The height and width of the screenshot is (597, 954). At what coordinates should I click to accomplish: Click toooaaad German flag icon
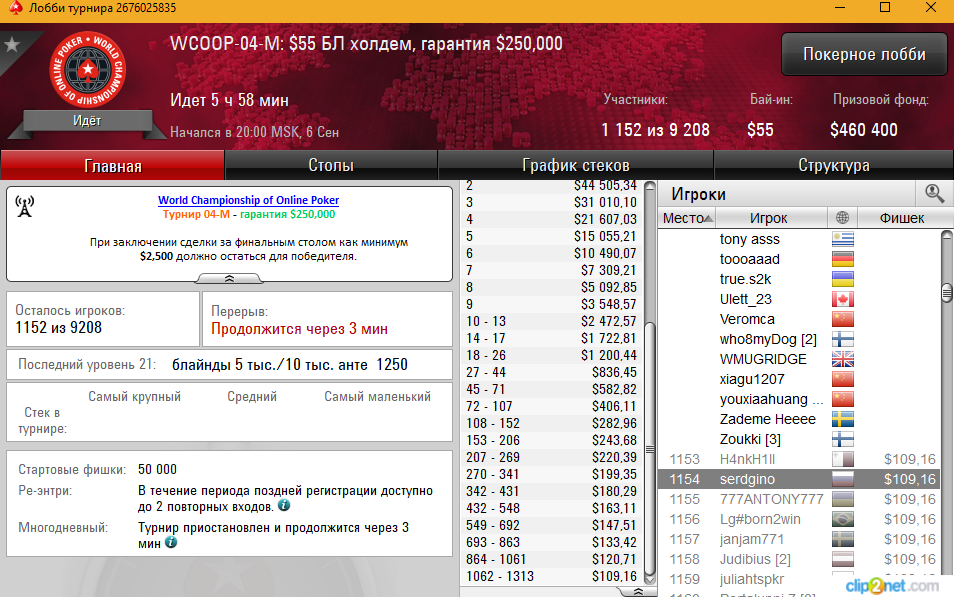843,259
